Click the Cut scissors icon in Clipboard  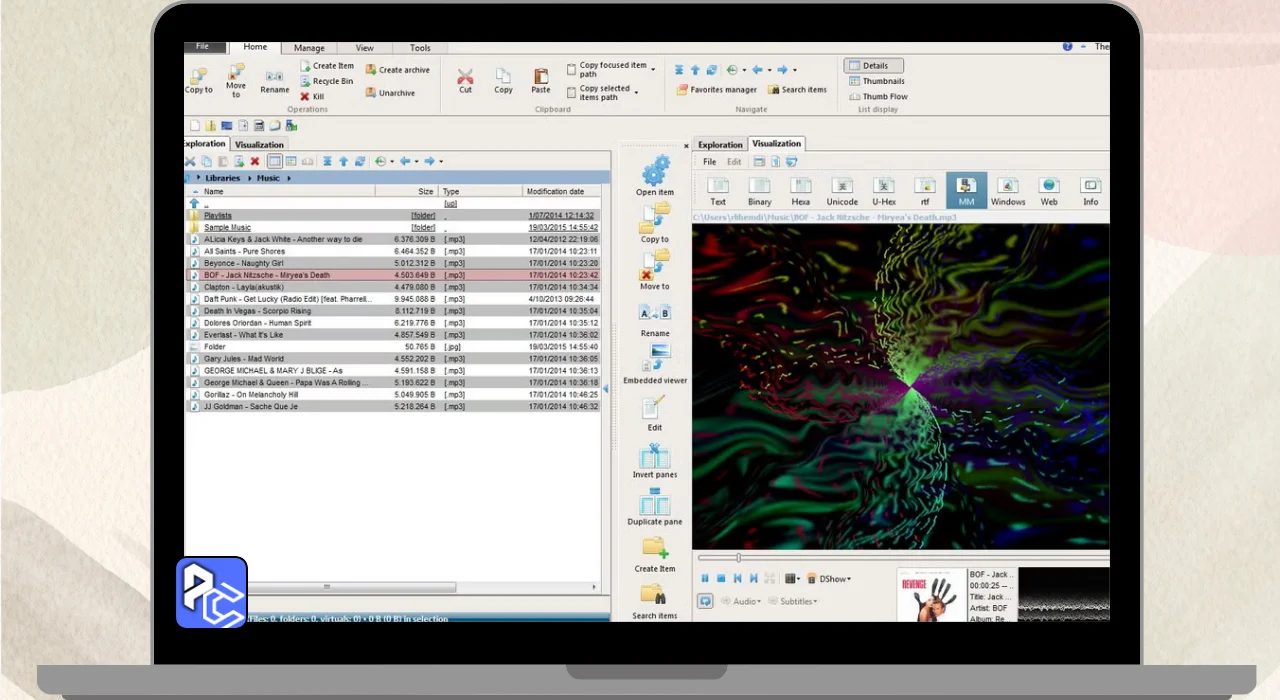(x=465, y=78)
